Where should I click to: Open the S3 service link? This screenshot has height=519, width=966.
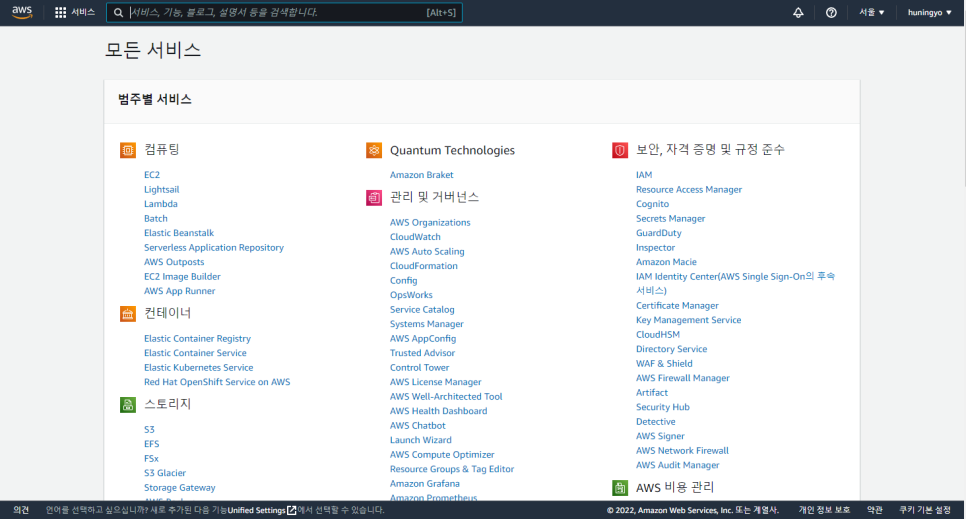pos(149,430)
